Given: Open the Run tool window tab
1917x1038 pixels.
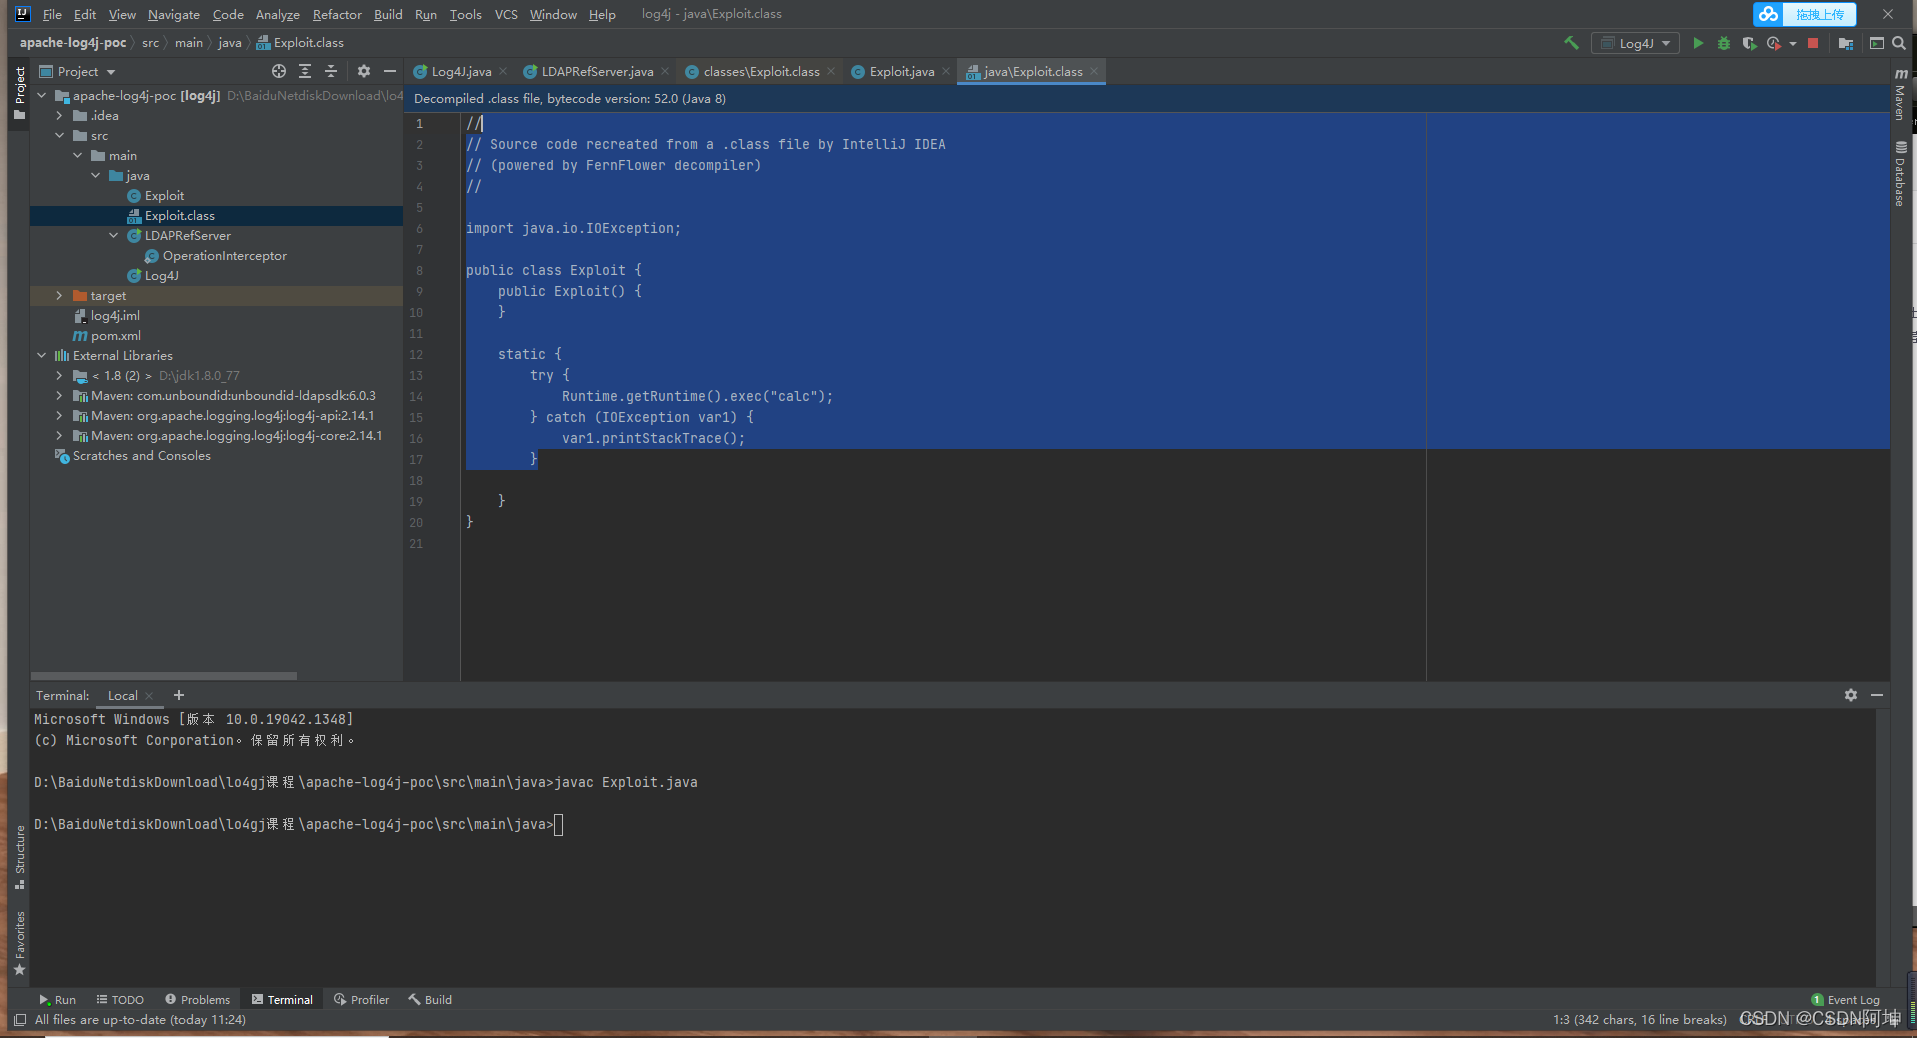Looking at the screenshot, I should click(57, 1000).
